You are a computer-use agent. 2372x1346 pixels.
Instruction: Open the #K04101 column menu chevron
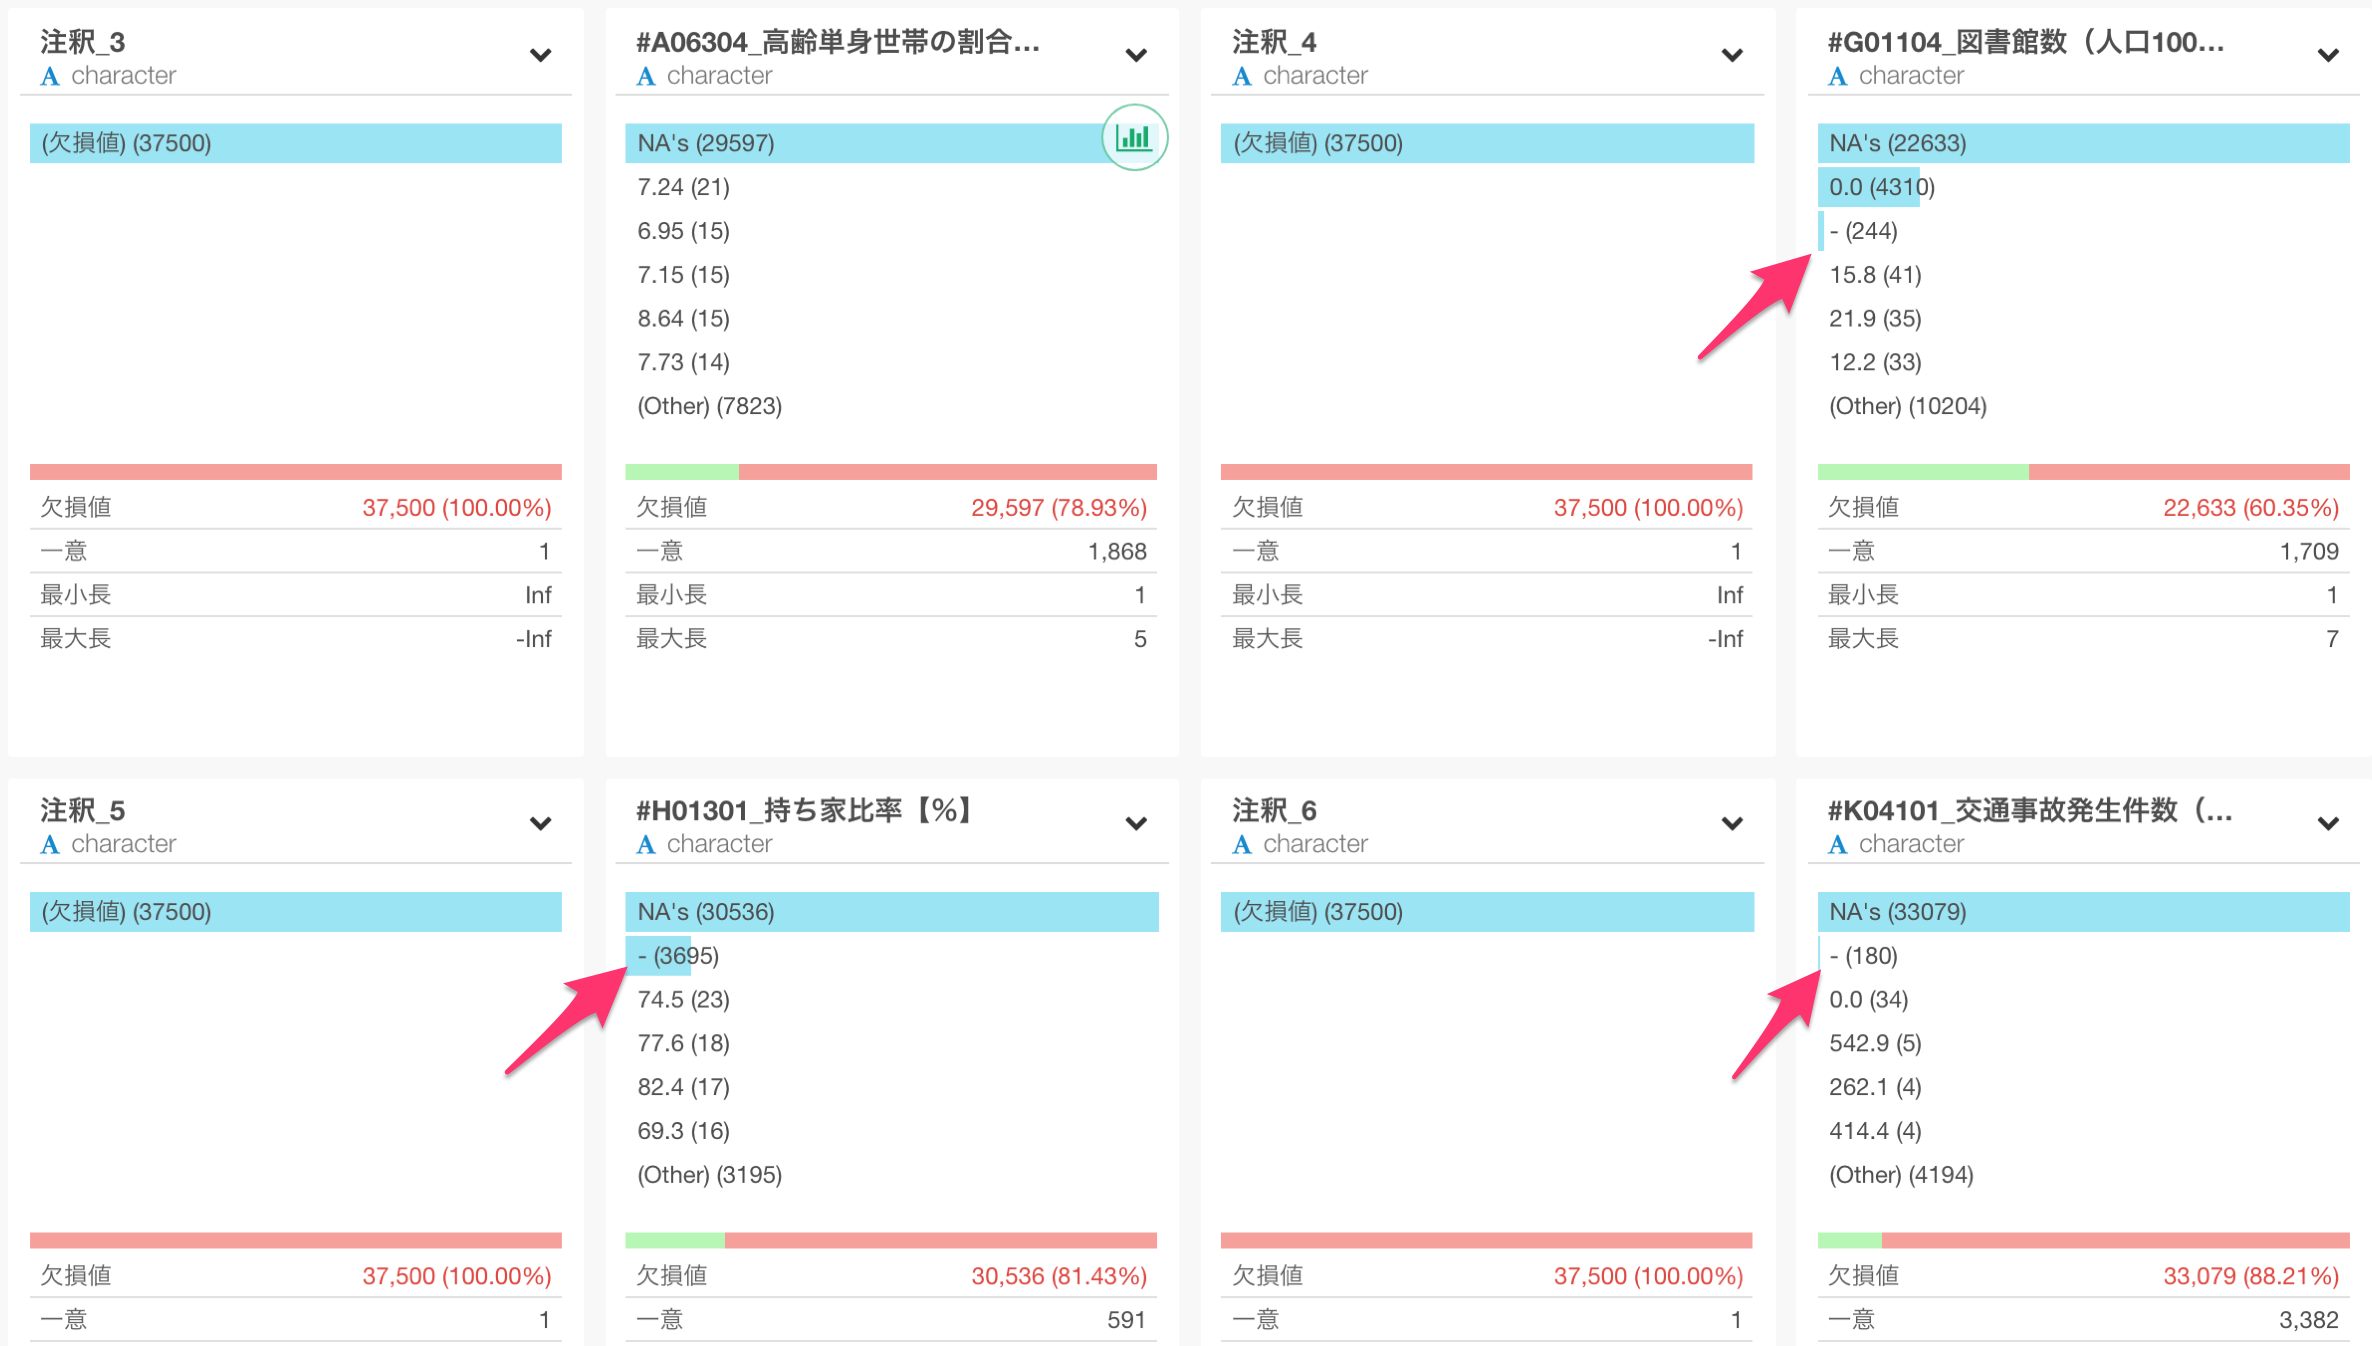(2328, 823)
